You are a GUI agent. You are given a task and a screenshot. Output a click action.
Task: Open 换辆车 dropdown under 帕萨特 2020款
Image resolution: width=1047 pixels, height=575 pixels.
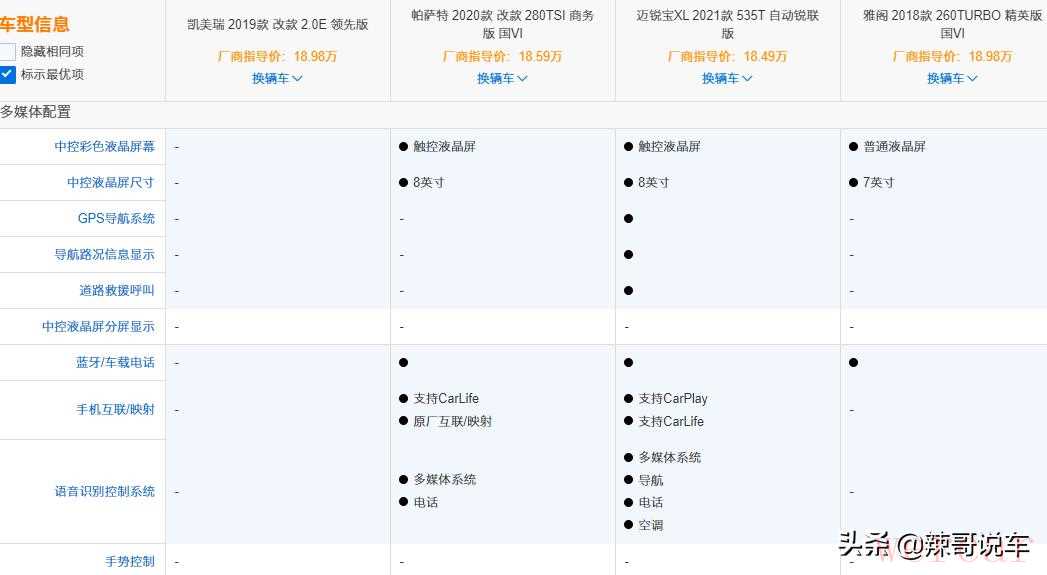pos(502,78)
